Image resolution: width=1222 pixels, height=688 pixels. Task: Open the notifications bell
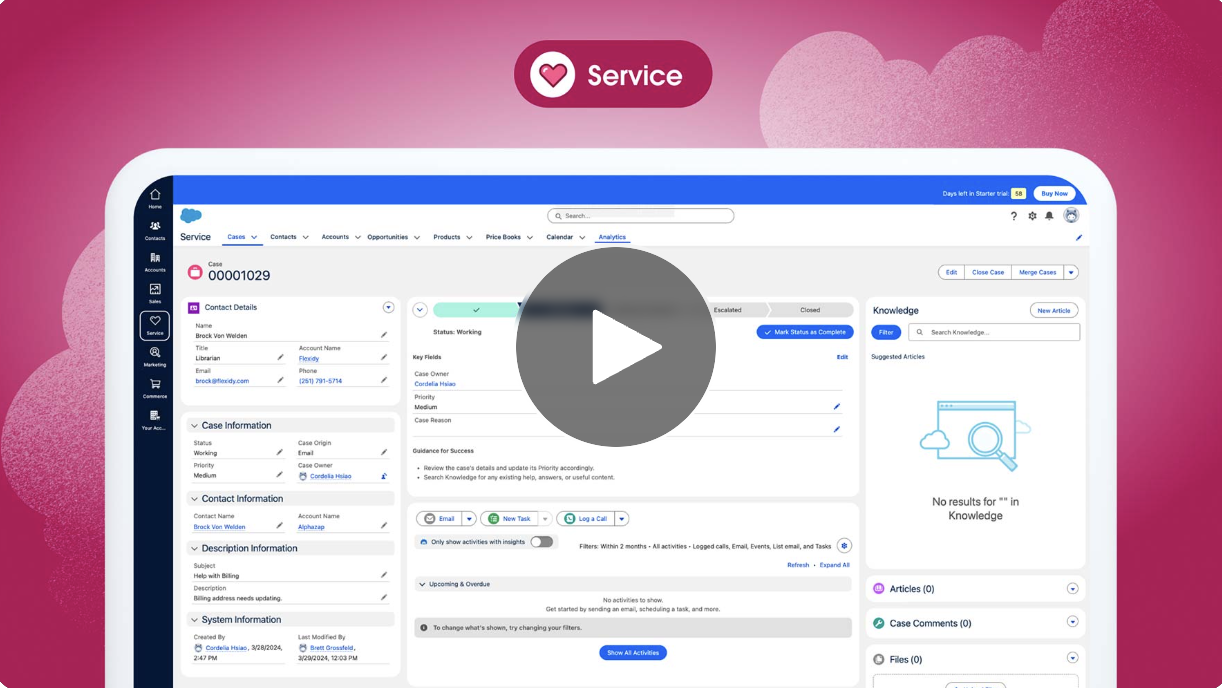pyautogui.click(x=1049, y=216)
